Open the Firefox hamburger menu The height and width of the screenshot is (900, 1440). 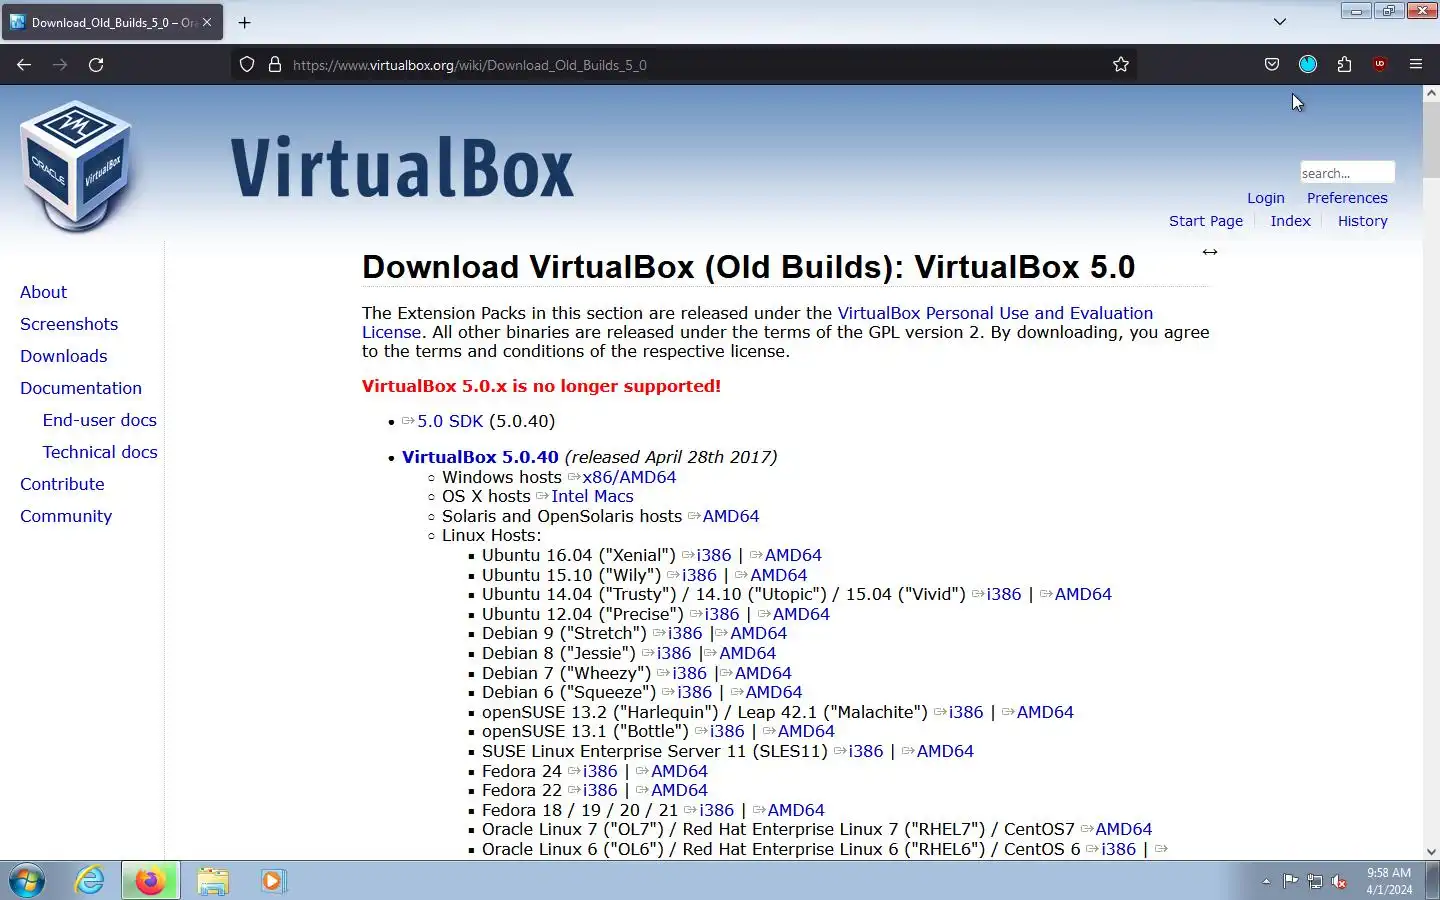point(1416,64)
